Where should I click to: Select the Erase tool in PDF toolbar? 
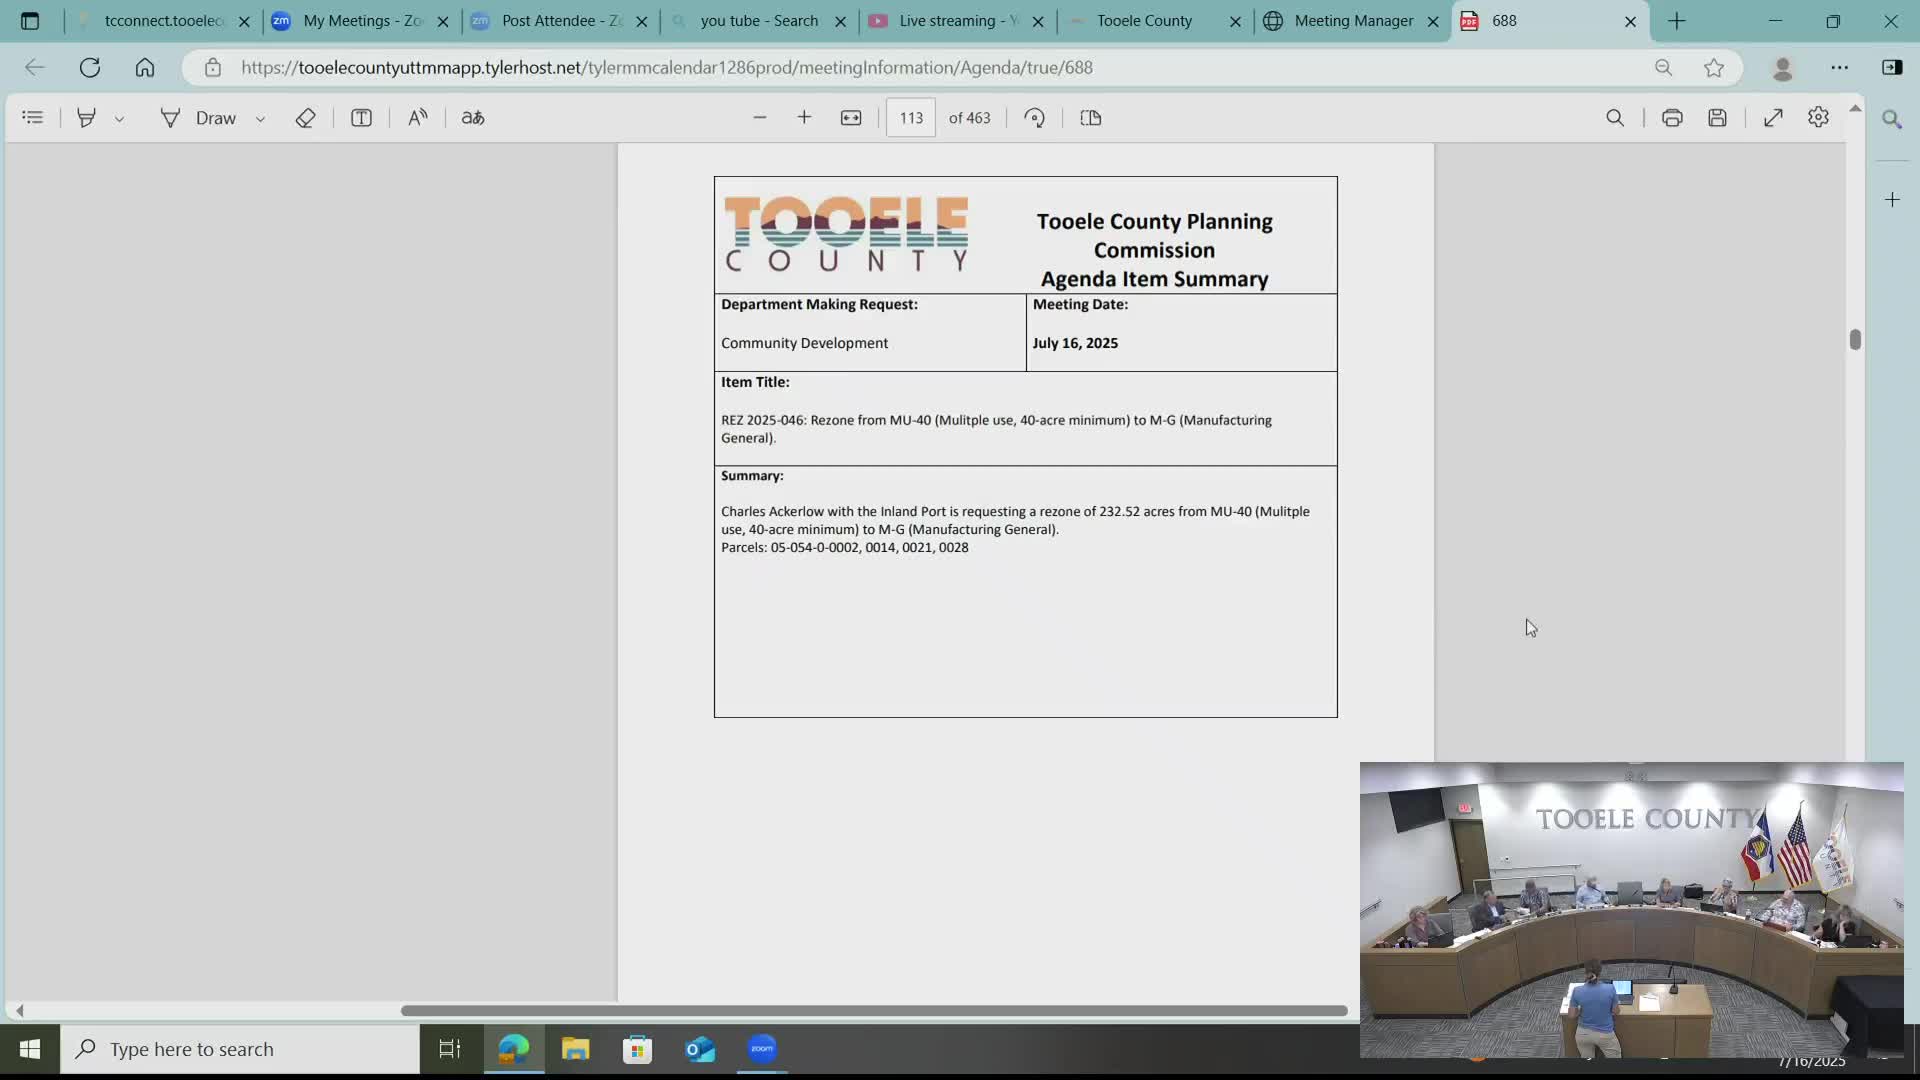pyautogui.click(x=305, y=118)
